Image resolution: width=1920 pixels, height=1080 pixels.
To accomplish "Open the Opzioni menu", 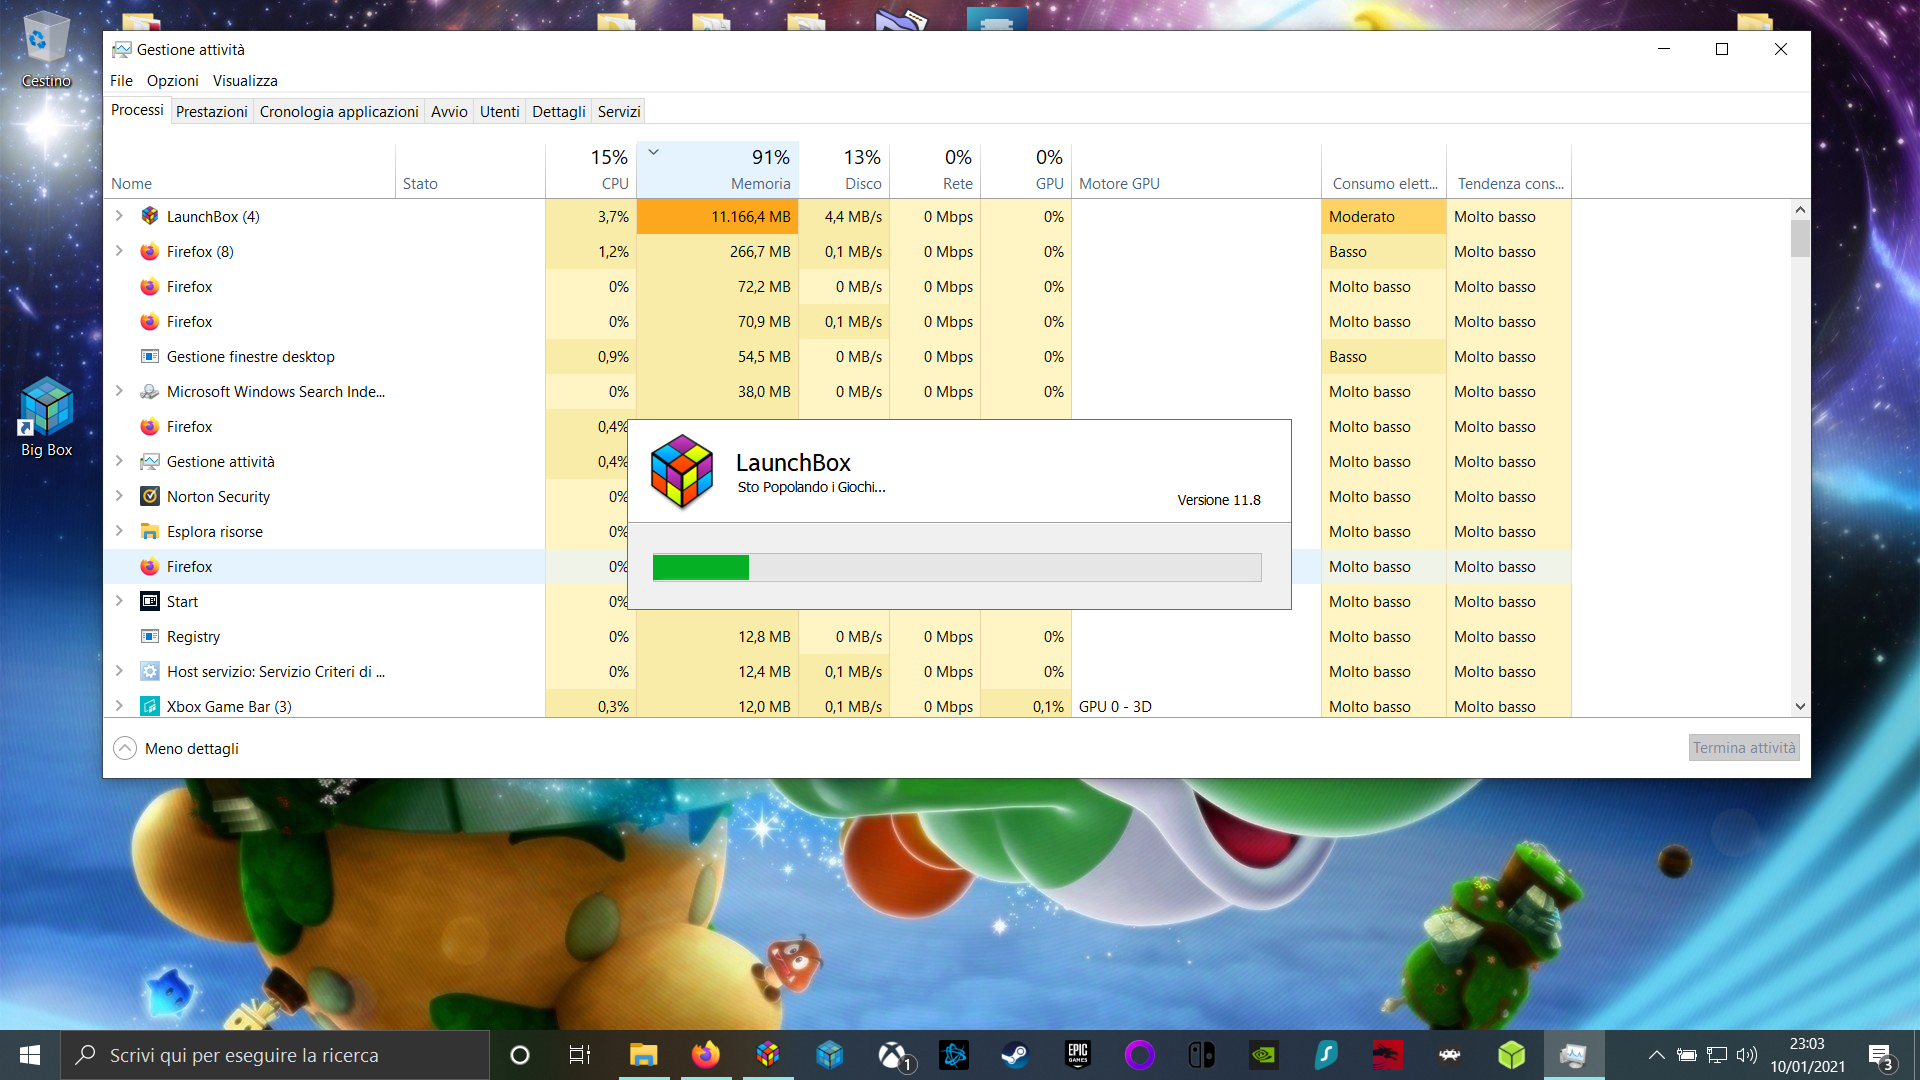I will pos(172,81).
